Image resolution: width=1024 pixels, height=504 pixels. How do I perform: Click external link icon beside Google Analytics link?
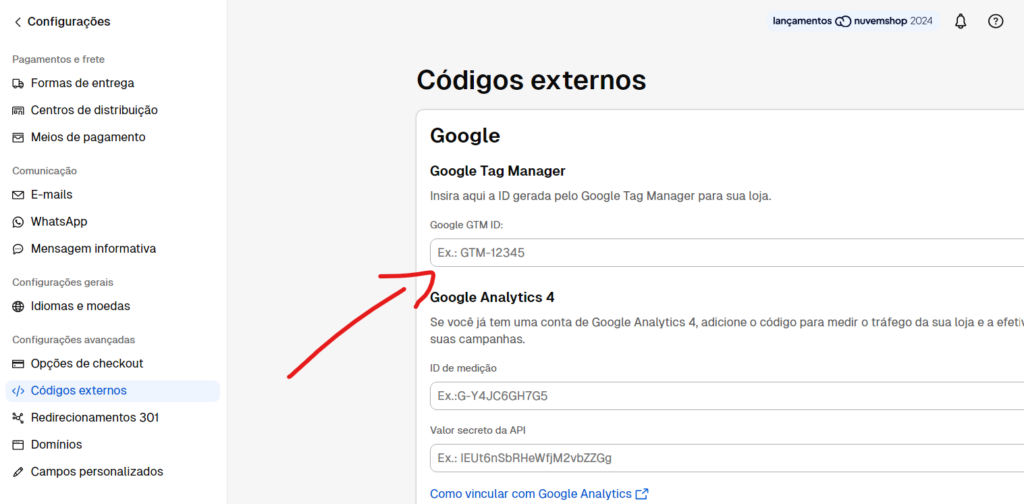point(642,494)
